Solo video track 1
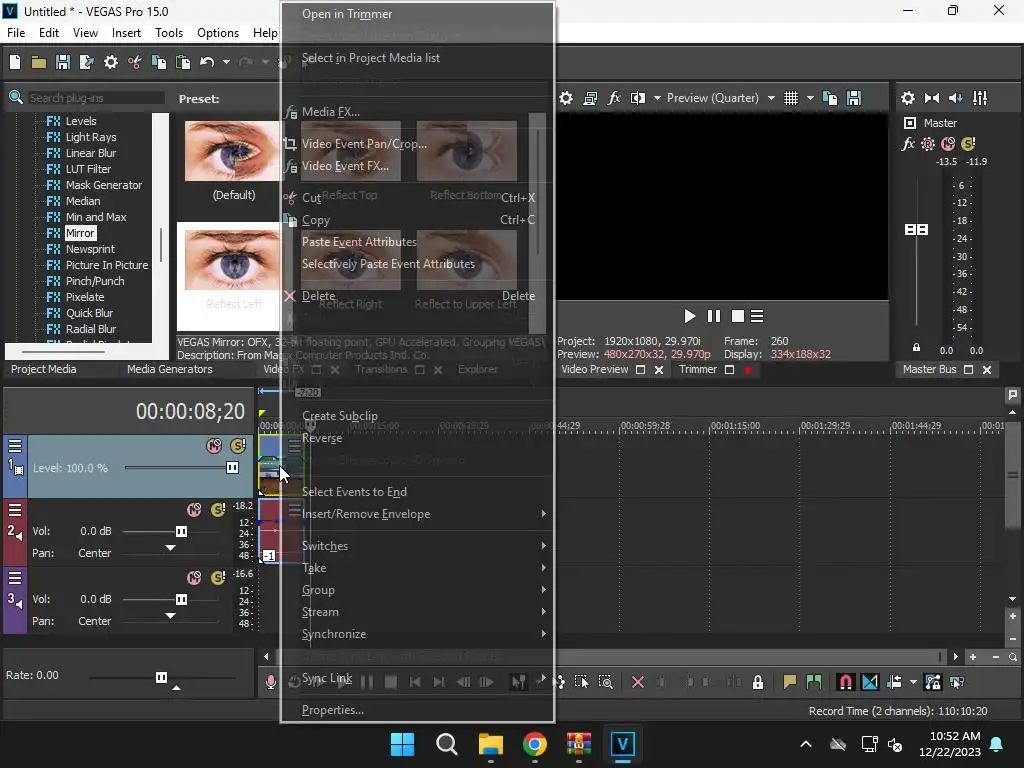The height and width of the screenshot is (768, 1024). click(238, 446)
